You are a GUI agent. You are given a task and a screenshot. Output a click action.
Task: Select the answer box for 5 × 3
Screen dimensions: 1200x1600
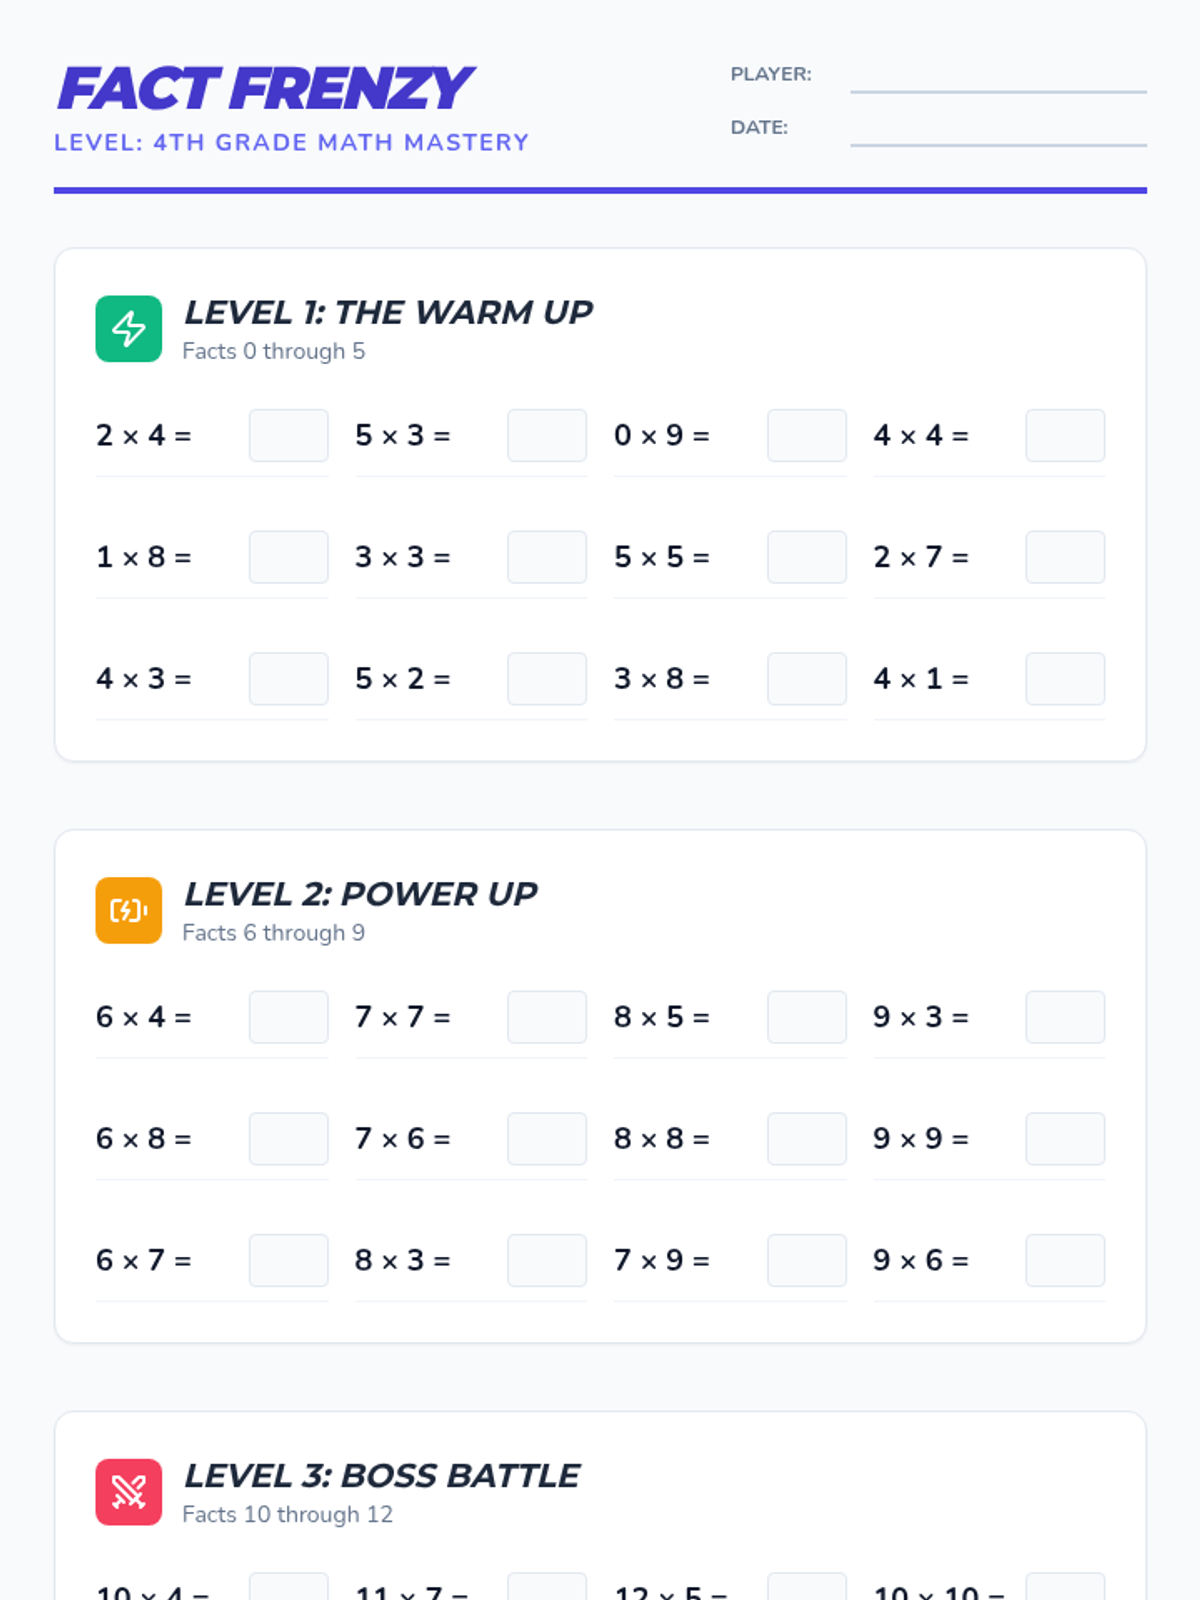click(546, 435)
